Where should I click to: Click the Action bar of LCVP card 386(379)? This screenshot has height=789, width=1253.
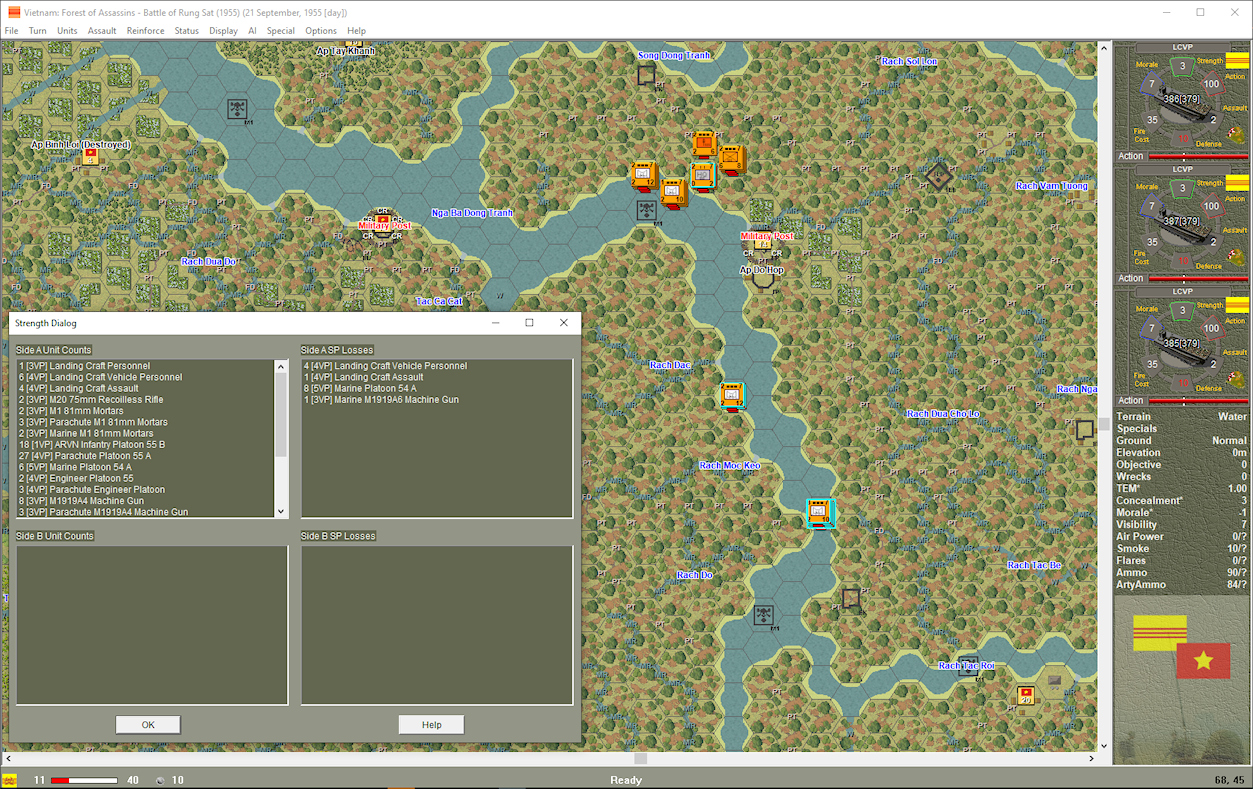coord(1198,157)
